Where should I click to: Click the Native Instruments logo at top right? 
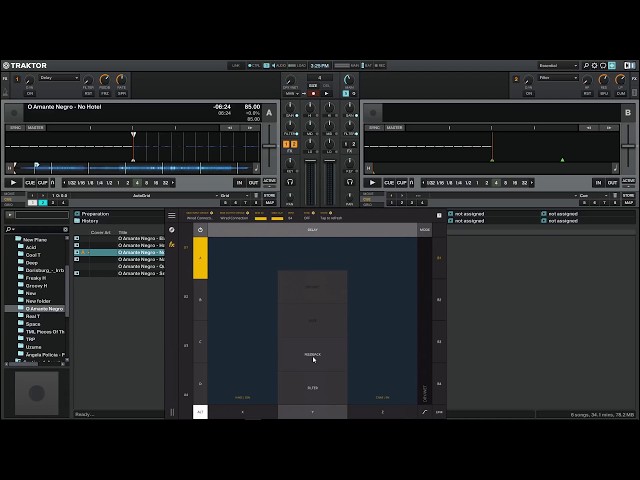tap(630, 65)
